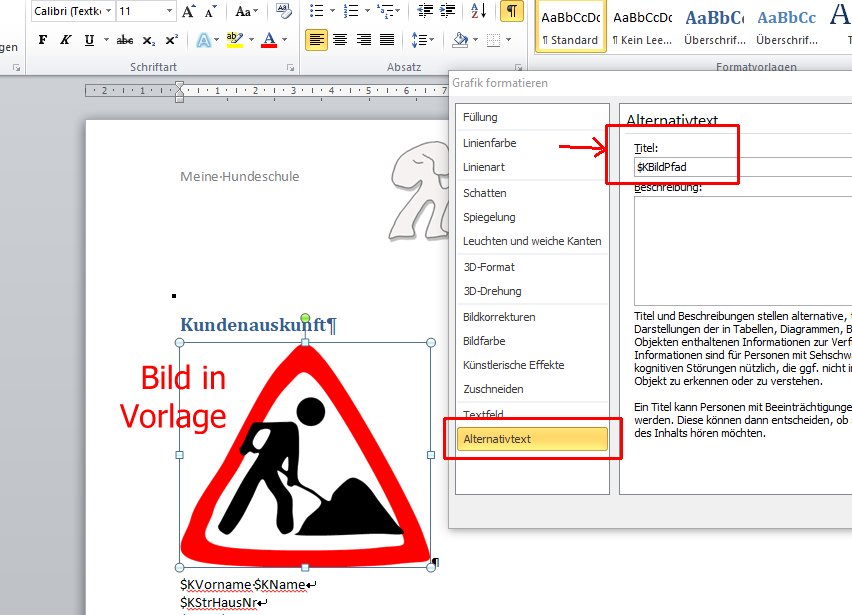Screen dimensions: 852x615
Task: Click the red font color button
Action: coord(268,40)
